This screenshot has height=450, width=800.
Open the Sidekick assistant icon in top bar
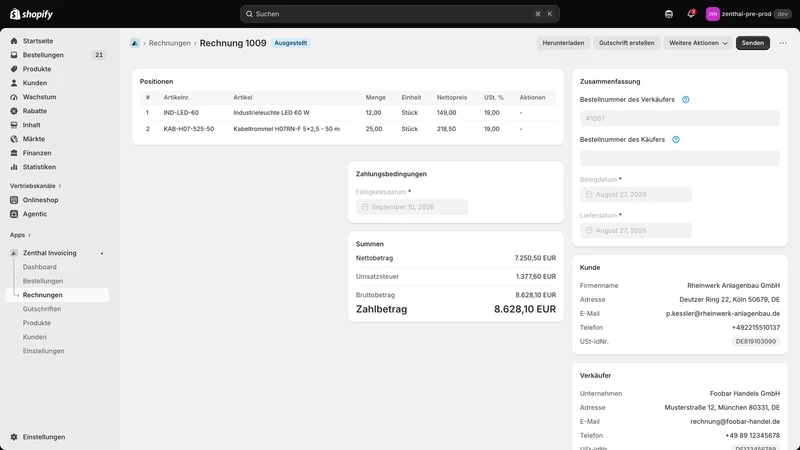click(669, 14)
